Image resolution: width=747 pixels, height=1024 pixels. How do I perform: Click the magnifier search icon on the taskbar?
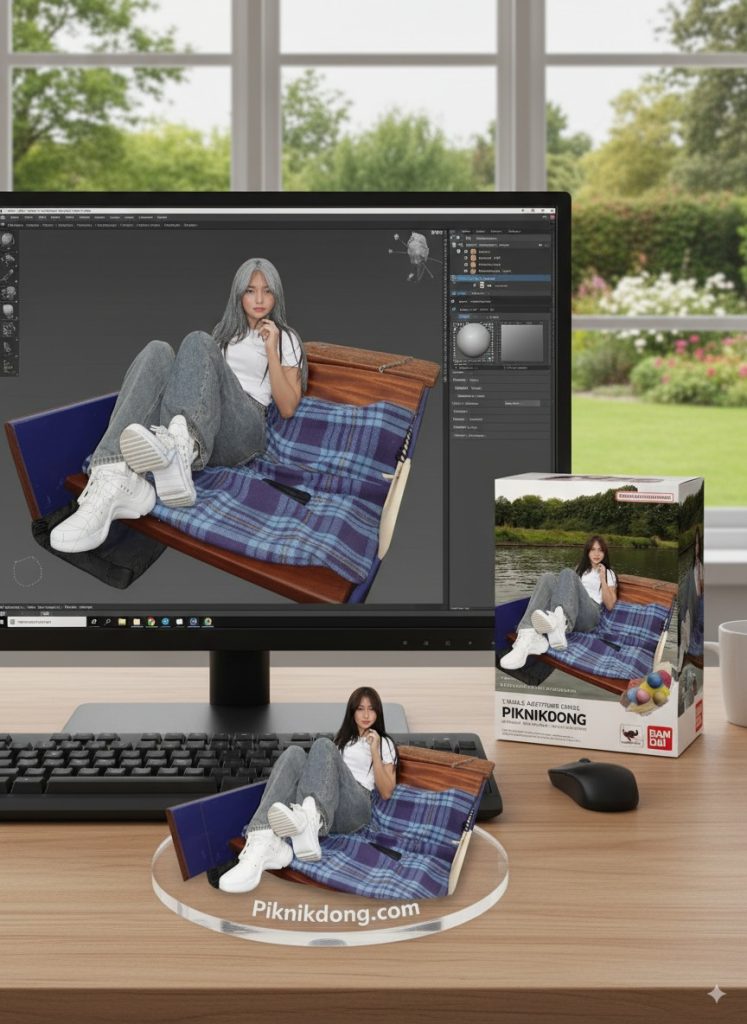(107, 622)
